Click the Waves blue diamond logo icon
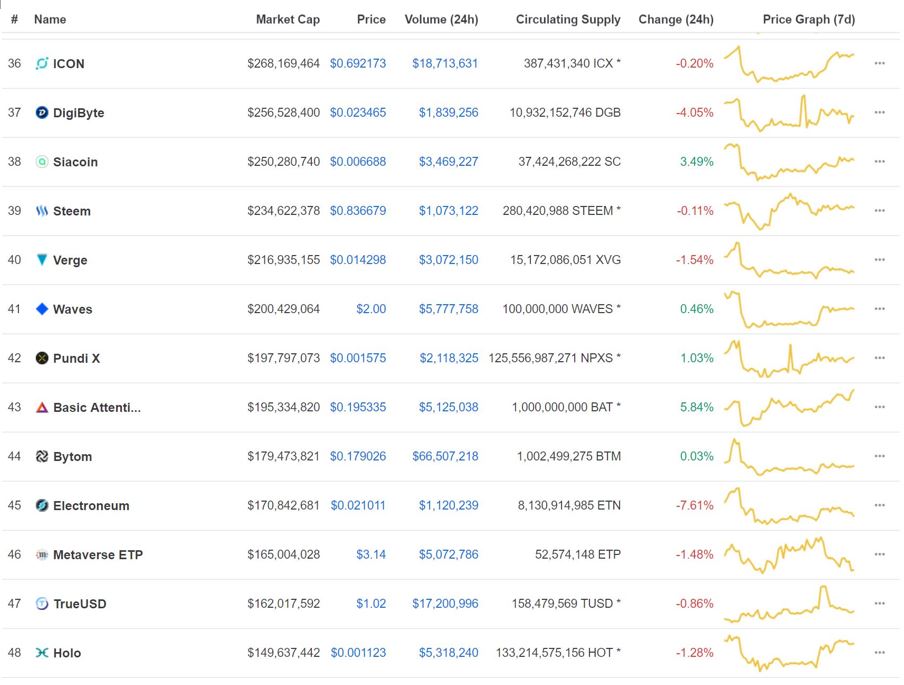904x685 pixels. 42,309
